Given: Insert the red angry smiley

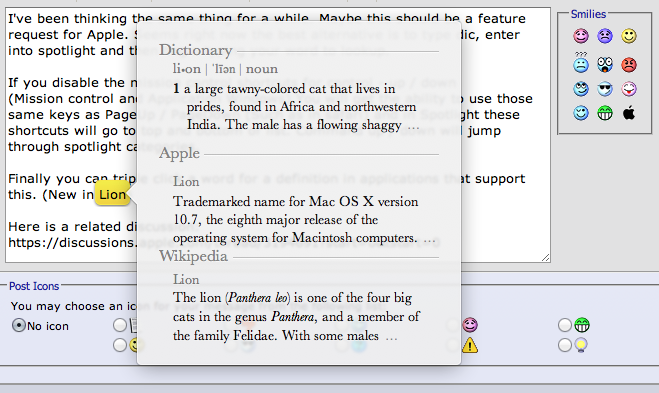Looking at the screenshot, I should click(x=629, y=64).
